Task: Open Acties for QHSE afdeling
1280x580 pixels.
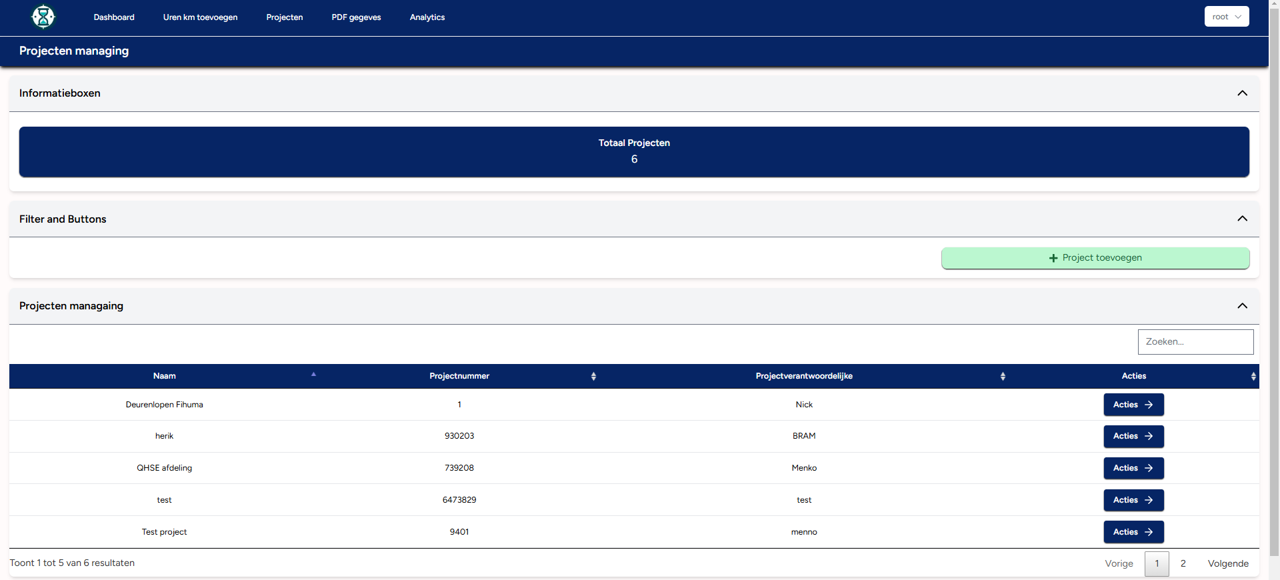Action: pos(1133,468)
